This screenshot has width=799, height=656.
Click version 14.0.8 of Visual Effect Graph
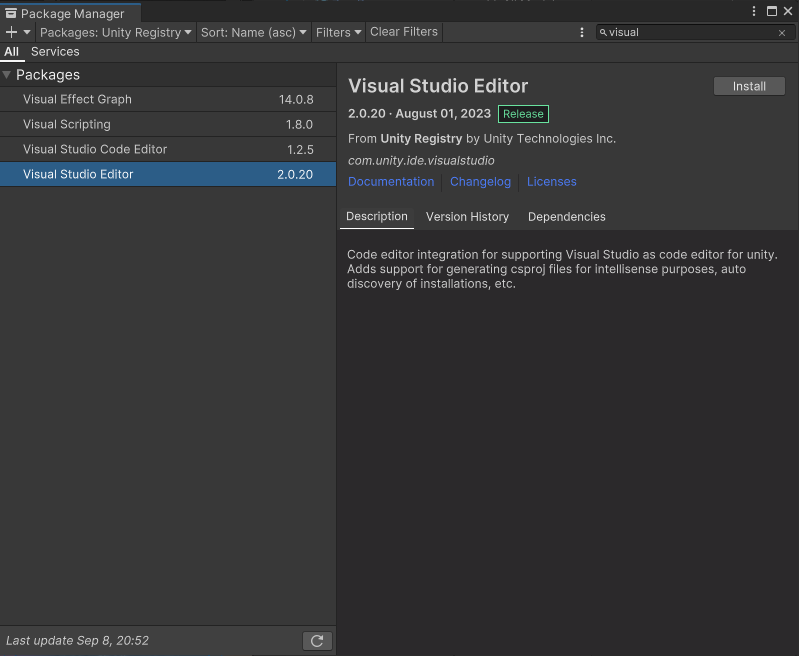pos(296,99)
